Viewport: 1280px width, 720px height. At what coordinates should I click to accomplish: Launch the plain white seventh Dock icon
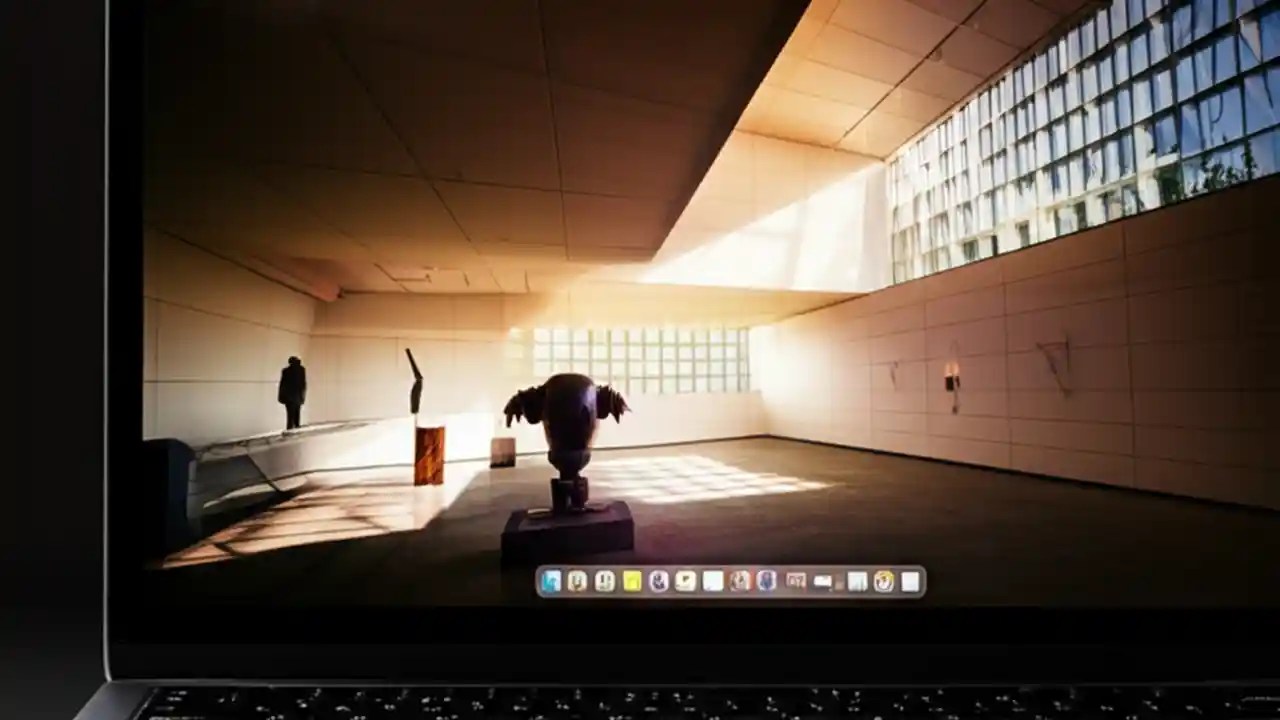click(x=711, y=583)
